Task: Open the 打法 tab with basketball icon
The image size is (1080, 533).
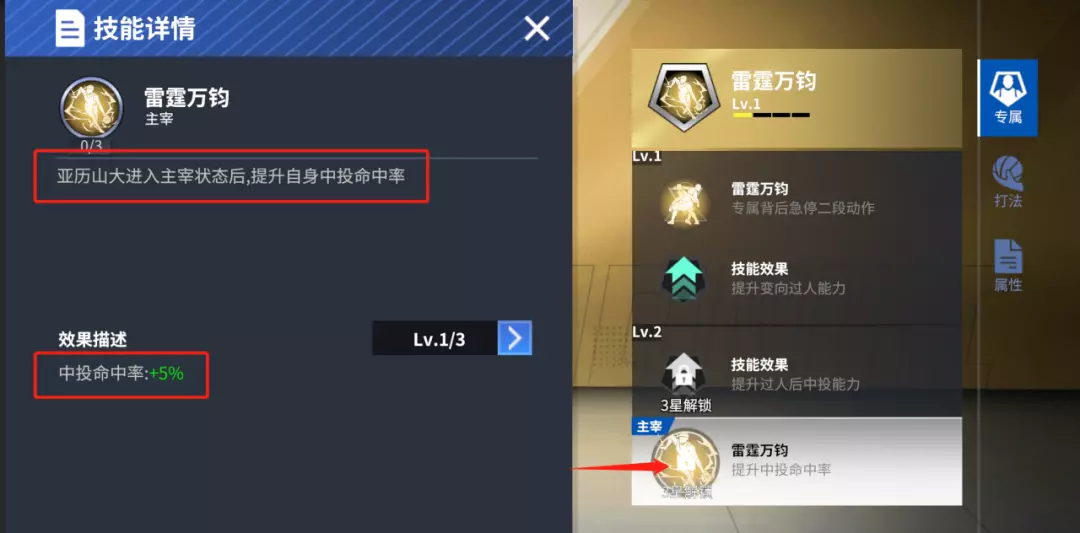Action: coord(1008,182)
